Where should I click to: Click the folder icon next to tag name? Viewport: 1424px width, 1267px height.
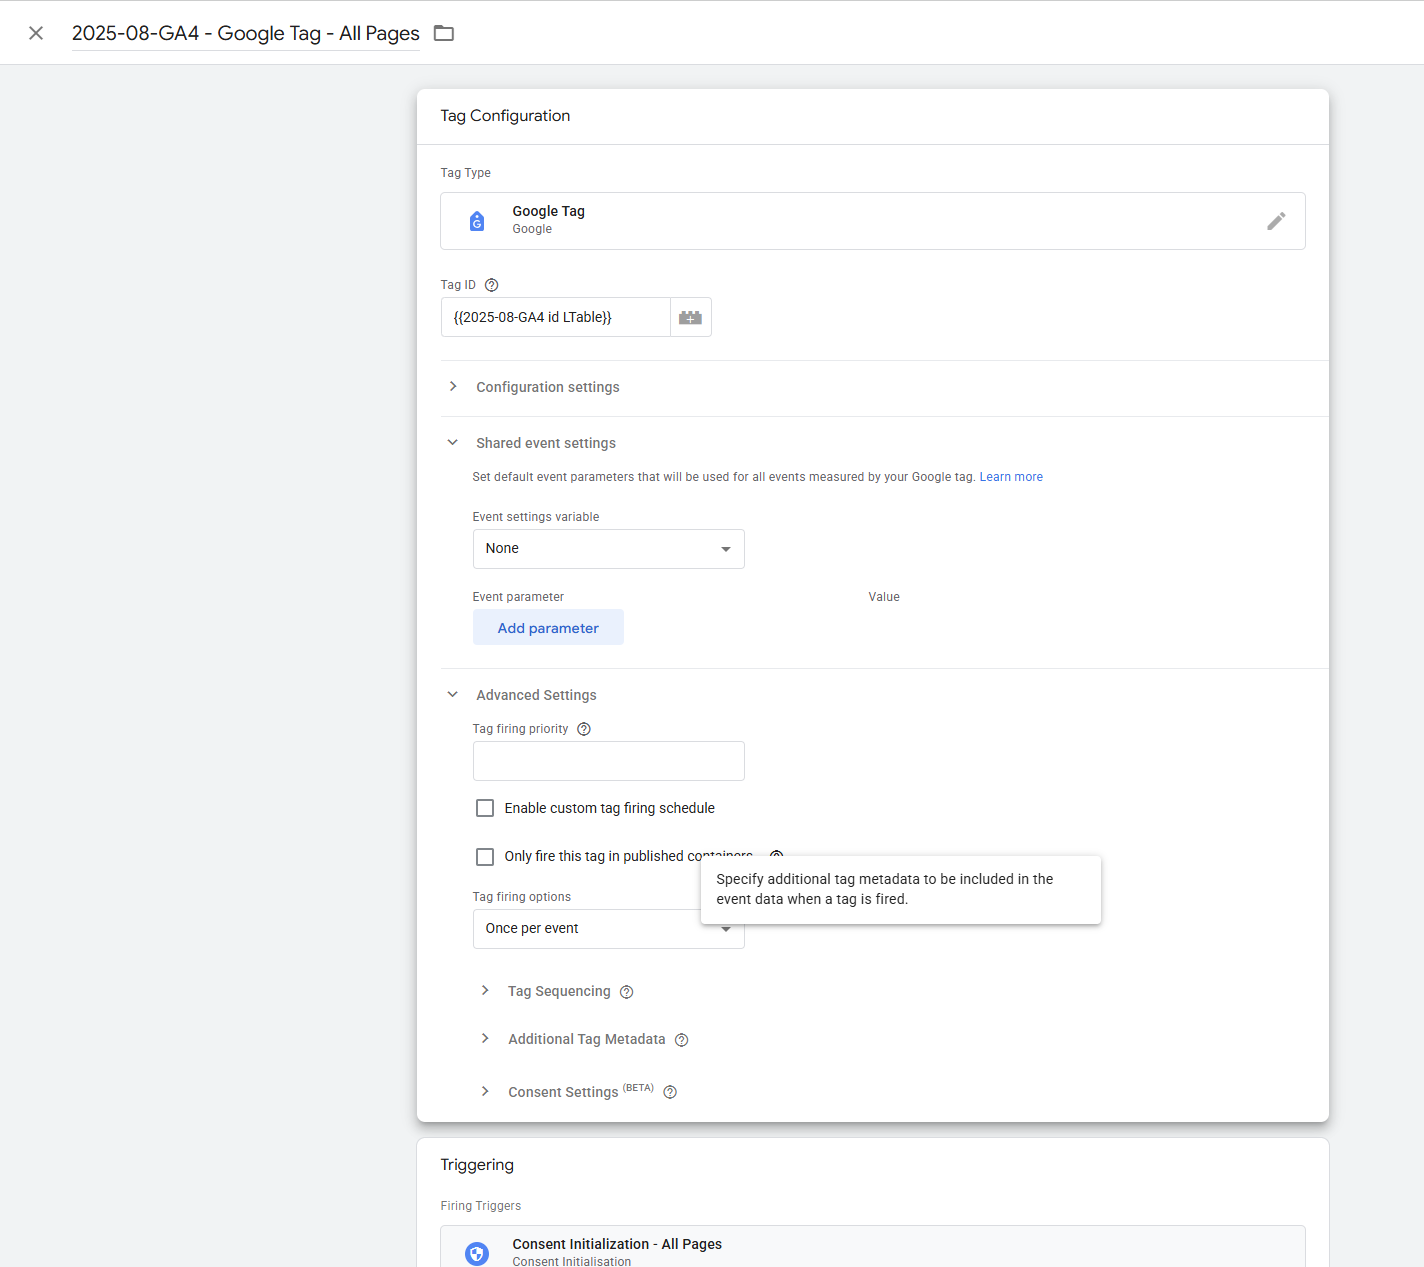coord(444,33)
